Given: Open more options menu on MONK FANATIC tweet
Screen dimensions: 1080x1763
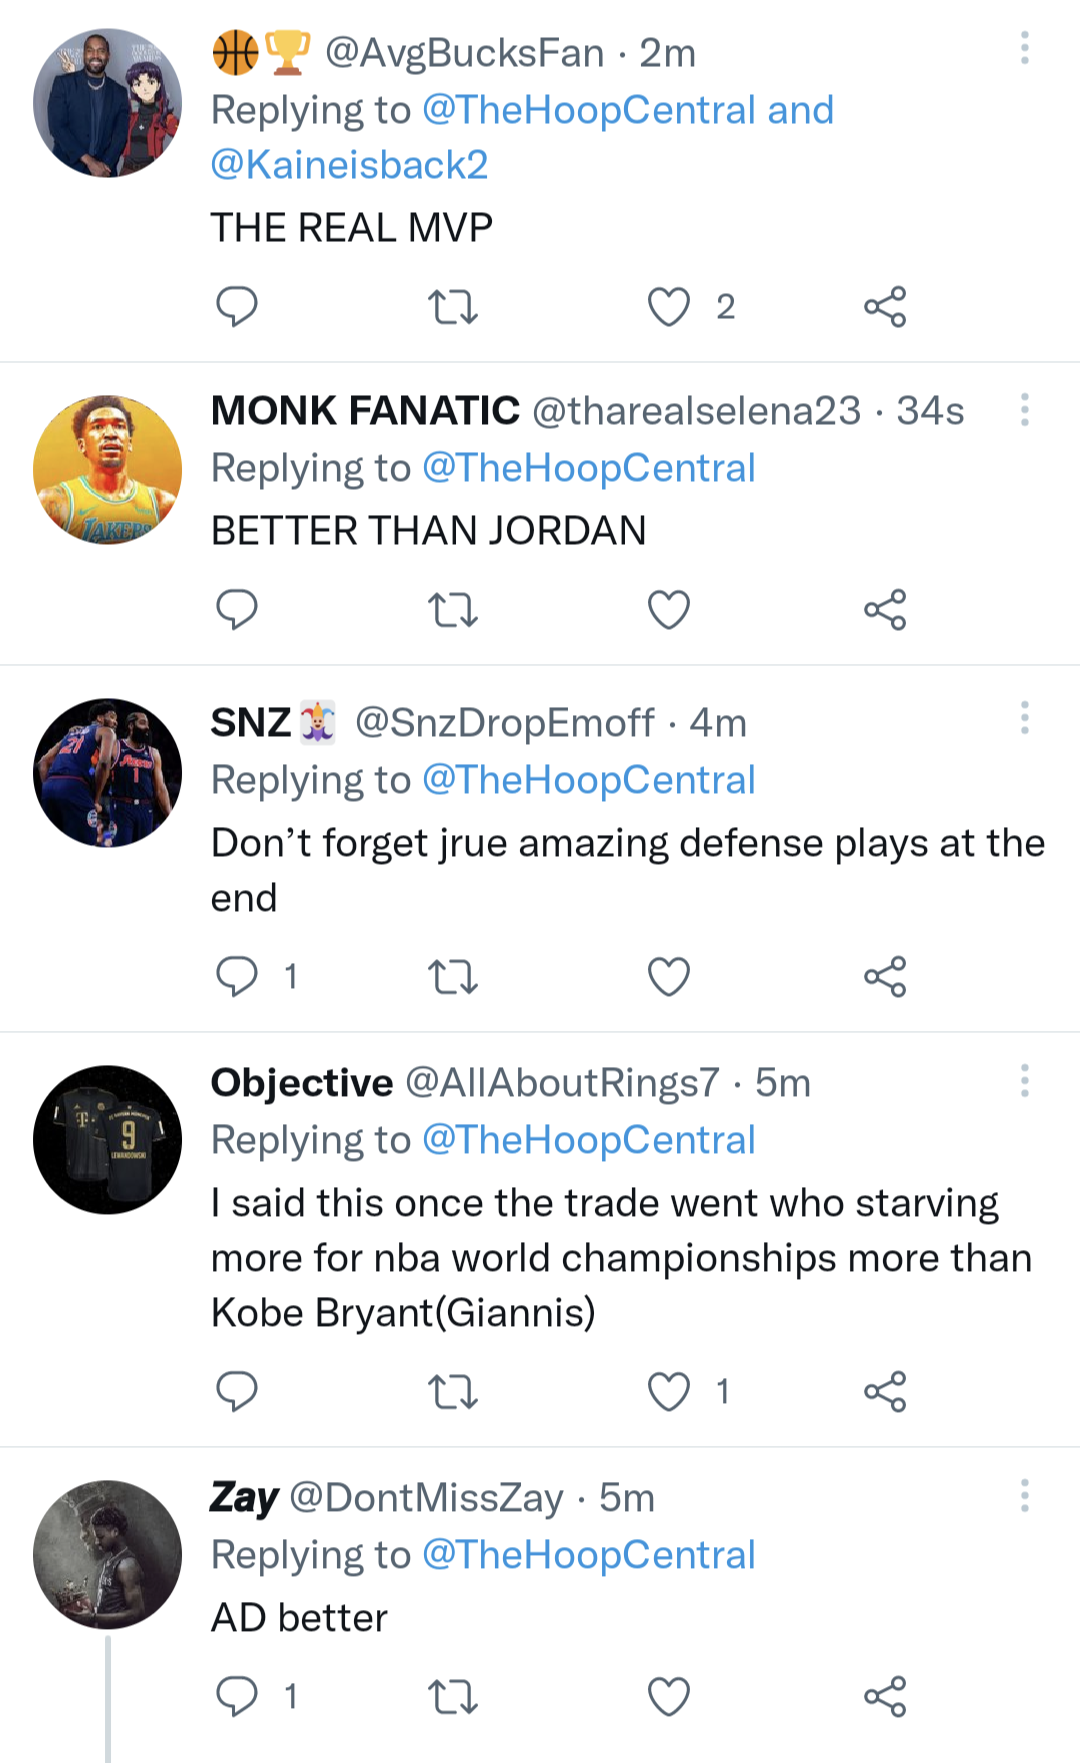Looking at the screenshot, I should coord(1024,410).
